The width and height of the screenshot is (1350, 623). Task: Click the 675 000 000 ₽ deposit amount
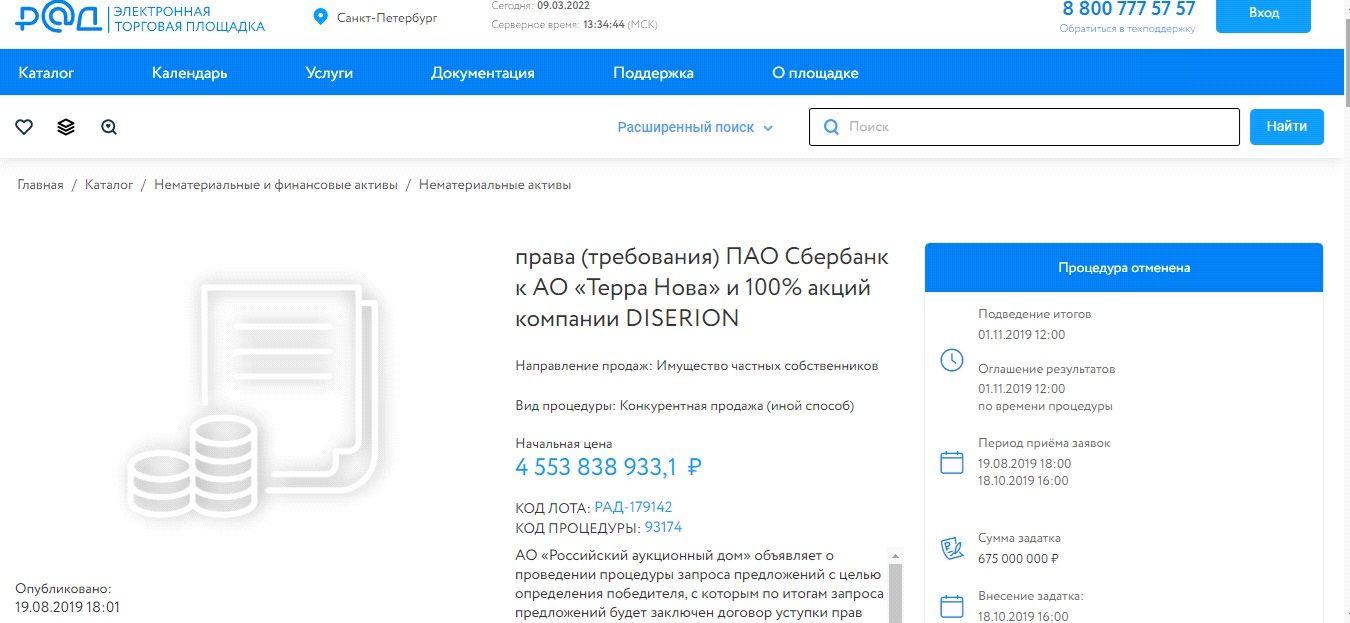tap(1018, 559)
